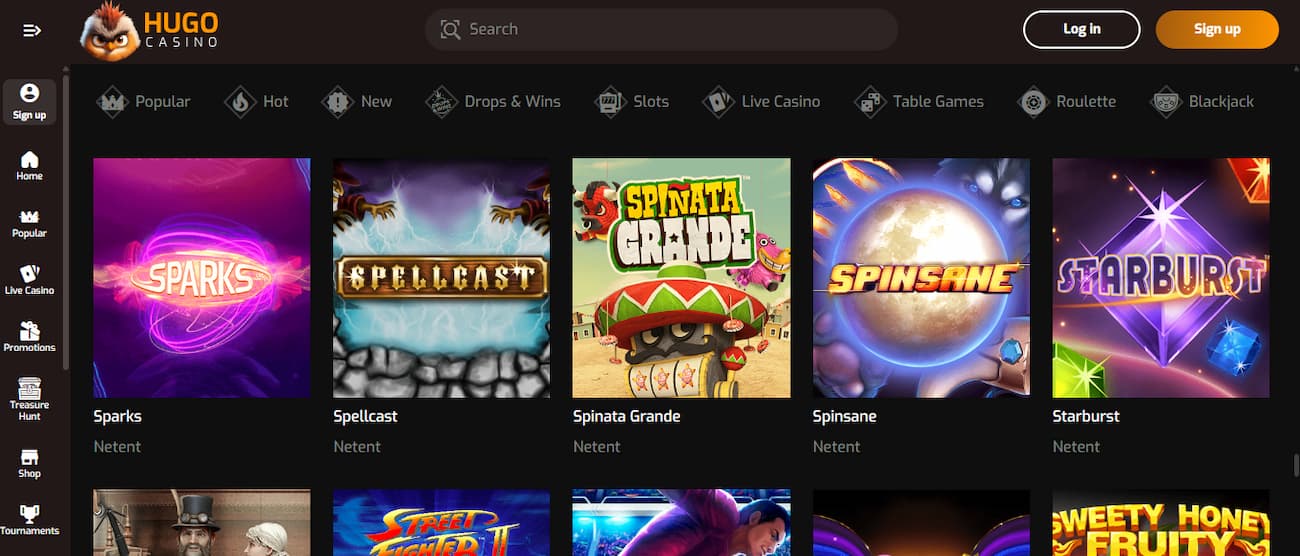Click Netent provider under Sparks
Screen dimensions: 1300x556
coord(117,447)
